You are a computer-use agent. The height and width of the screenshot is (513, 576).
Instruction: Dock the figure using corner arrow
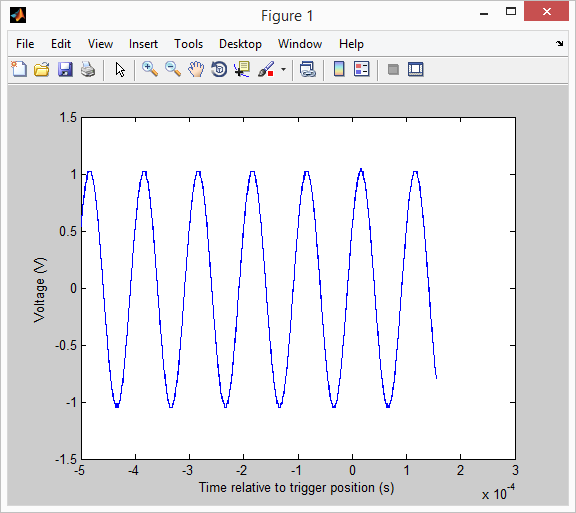(x=559, y=44)
